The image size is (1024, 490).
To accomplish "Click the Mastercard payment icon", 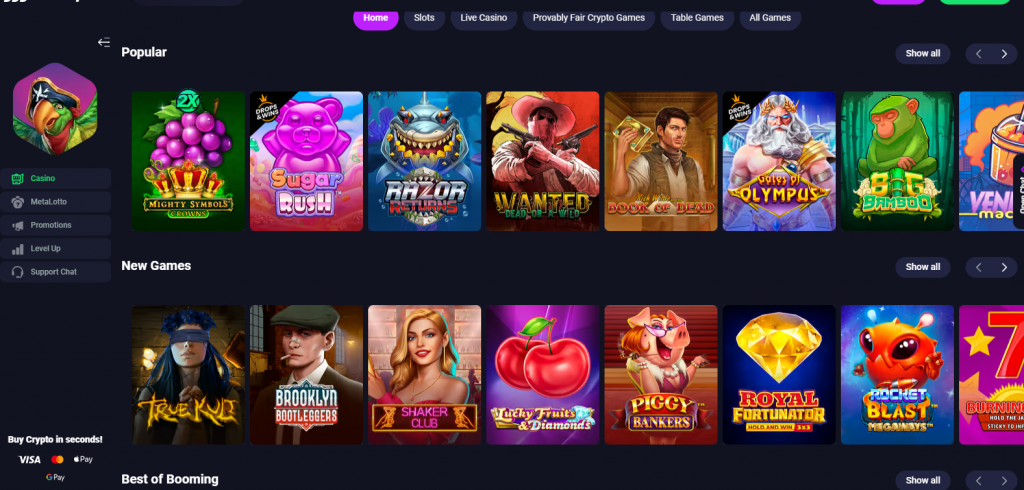I will [x=57, y=459].
